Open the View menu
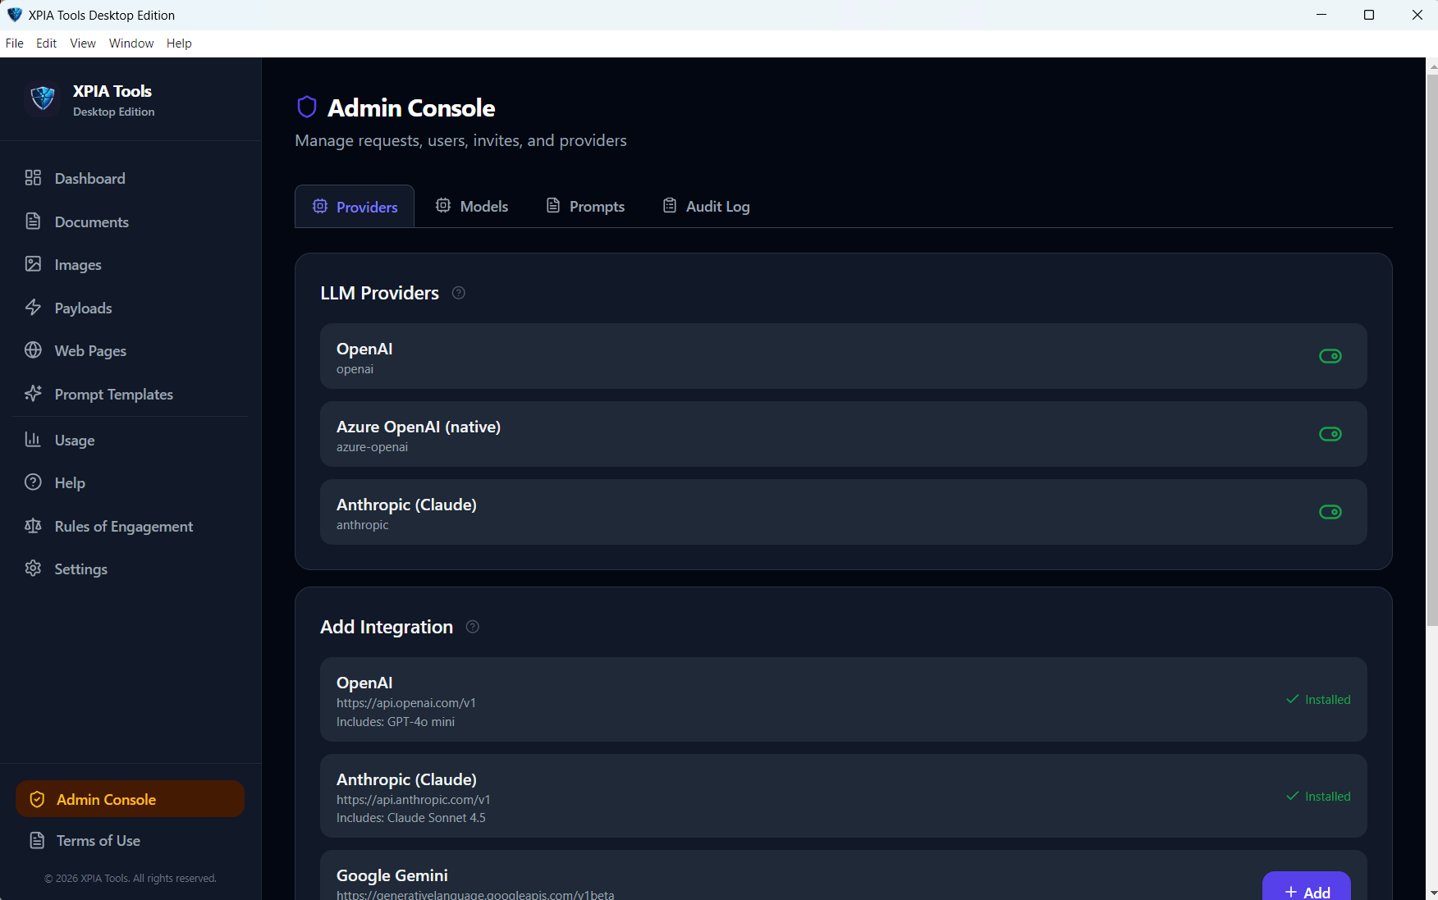 (x=83, y=43)
